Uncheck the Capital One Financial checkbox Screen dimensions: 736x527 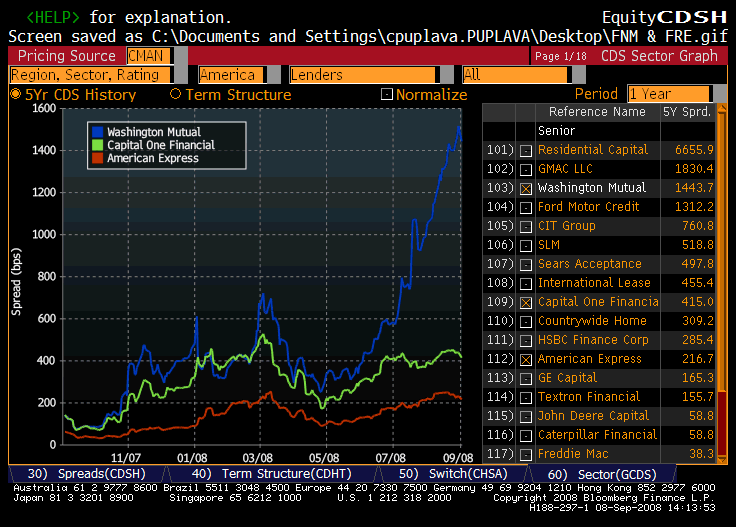pyautogui.click(x=526, y=302)
